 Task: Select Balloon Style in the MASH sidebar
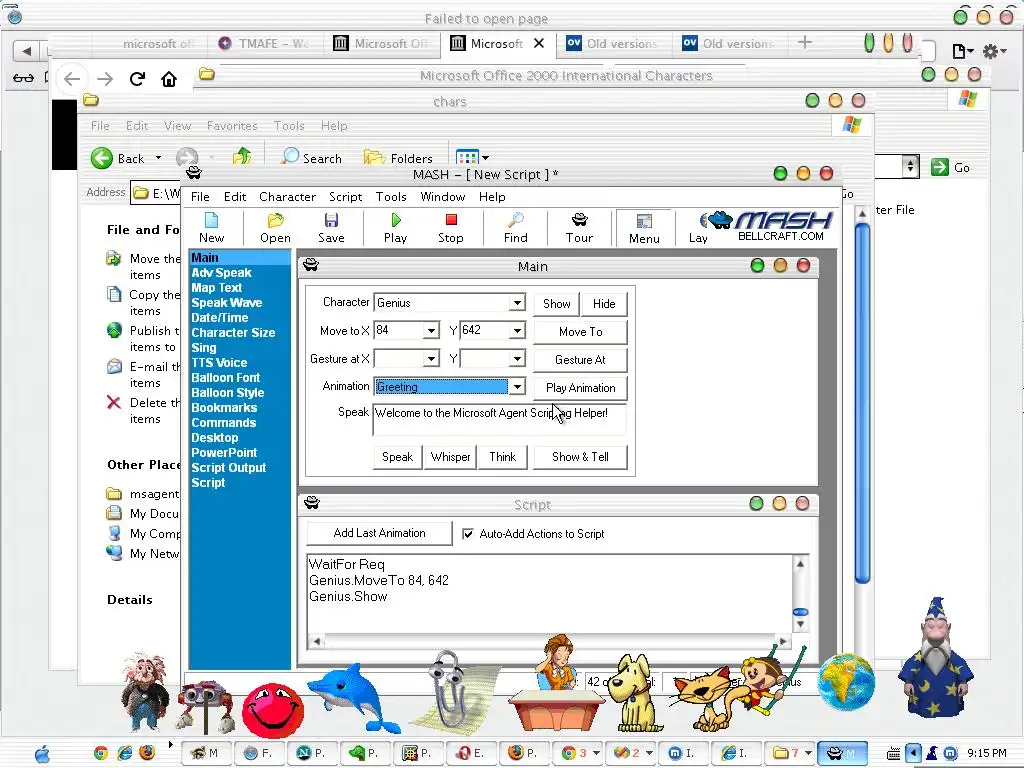tap(228, 393)
